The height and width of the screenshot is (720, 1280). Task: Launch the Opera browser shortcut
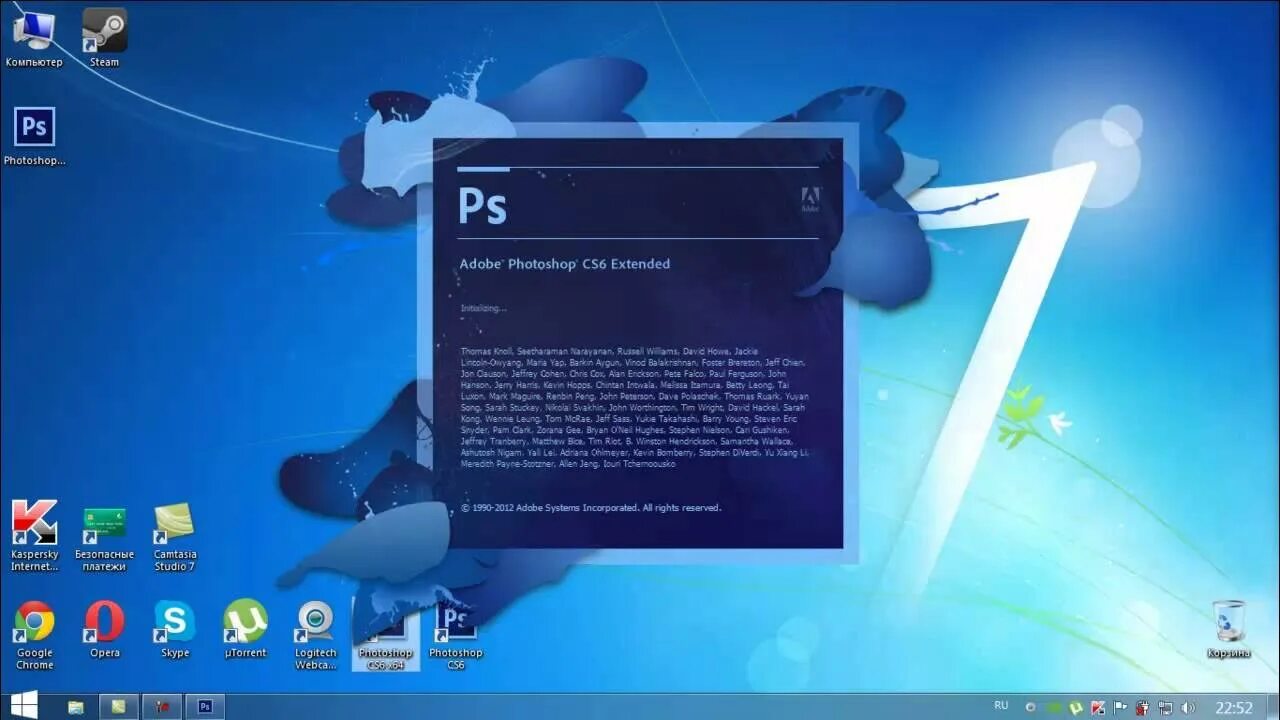tap(104, 629)
